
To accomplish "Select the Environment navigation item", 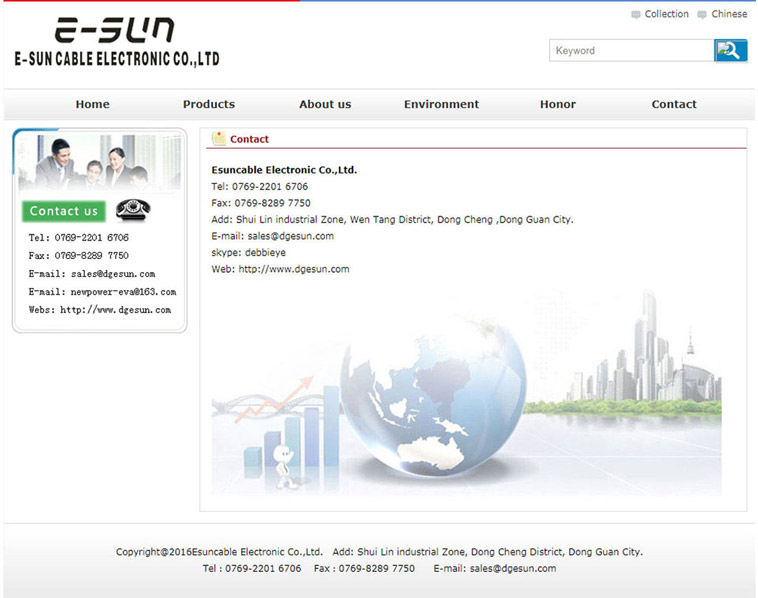I will pyautogui.click(x=441, y=104).
